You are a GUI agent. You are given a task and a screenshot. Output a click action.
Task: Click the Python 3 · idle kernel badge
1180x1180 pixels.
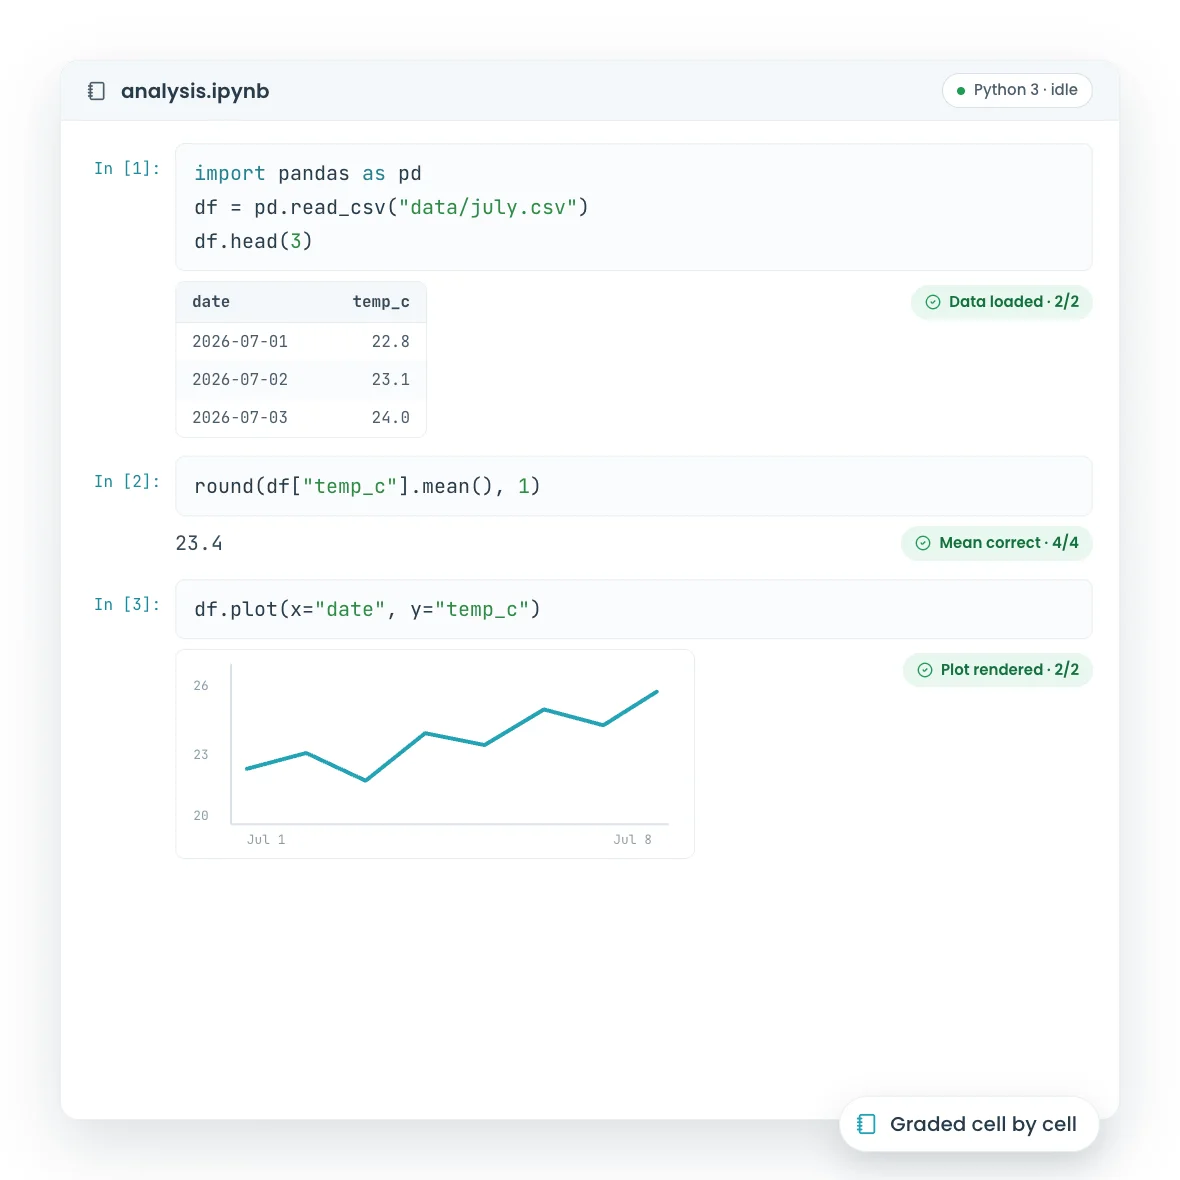click(x=1017, y=90)
